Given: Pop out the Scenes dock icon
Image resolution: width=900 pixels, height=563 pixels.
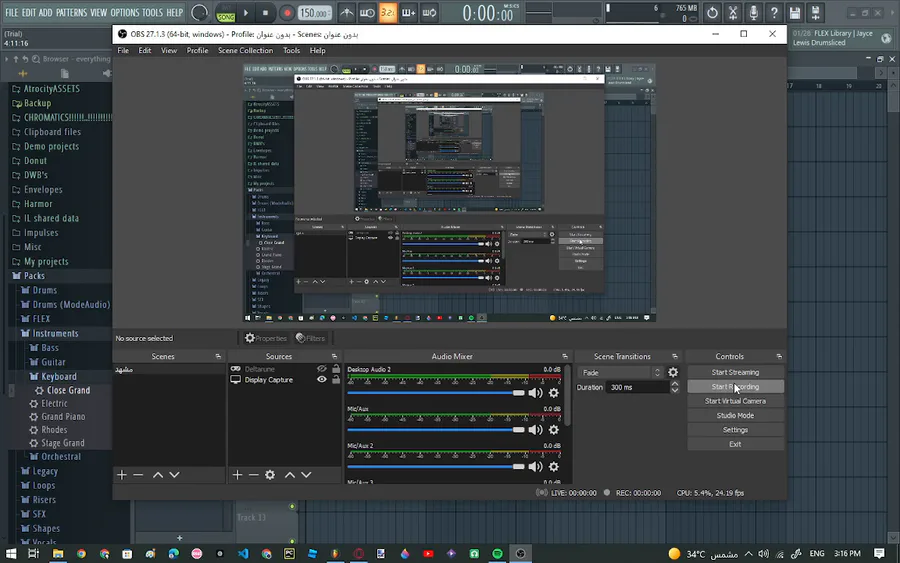Looking at the screenshot, I should coord(218,356).
